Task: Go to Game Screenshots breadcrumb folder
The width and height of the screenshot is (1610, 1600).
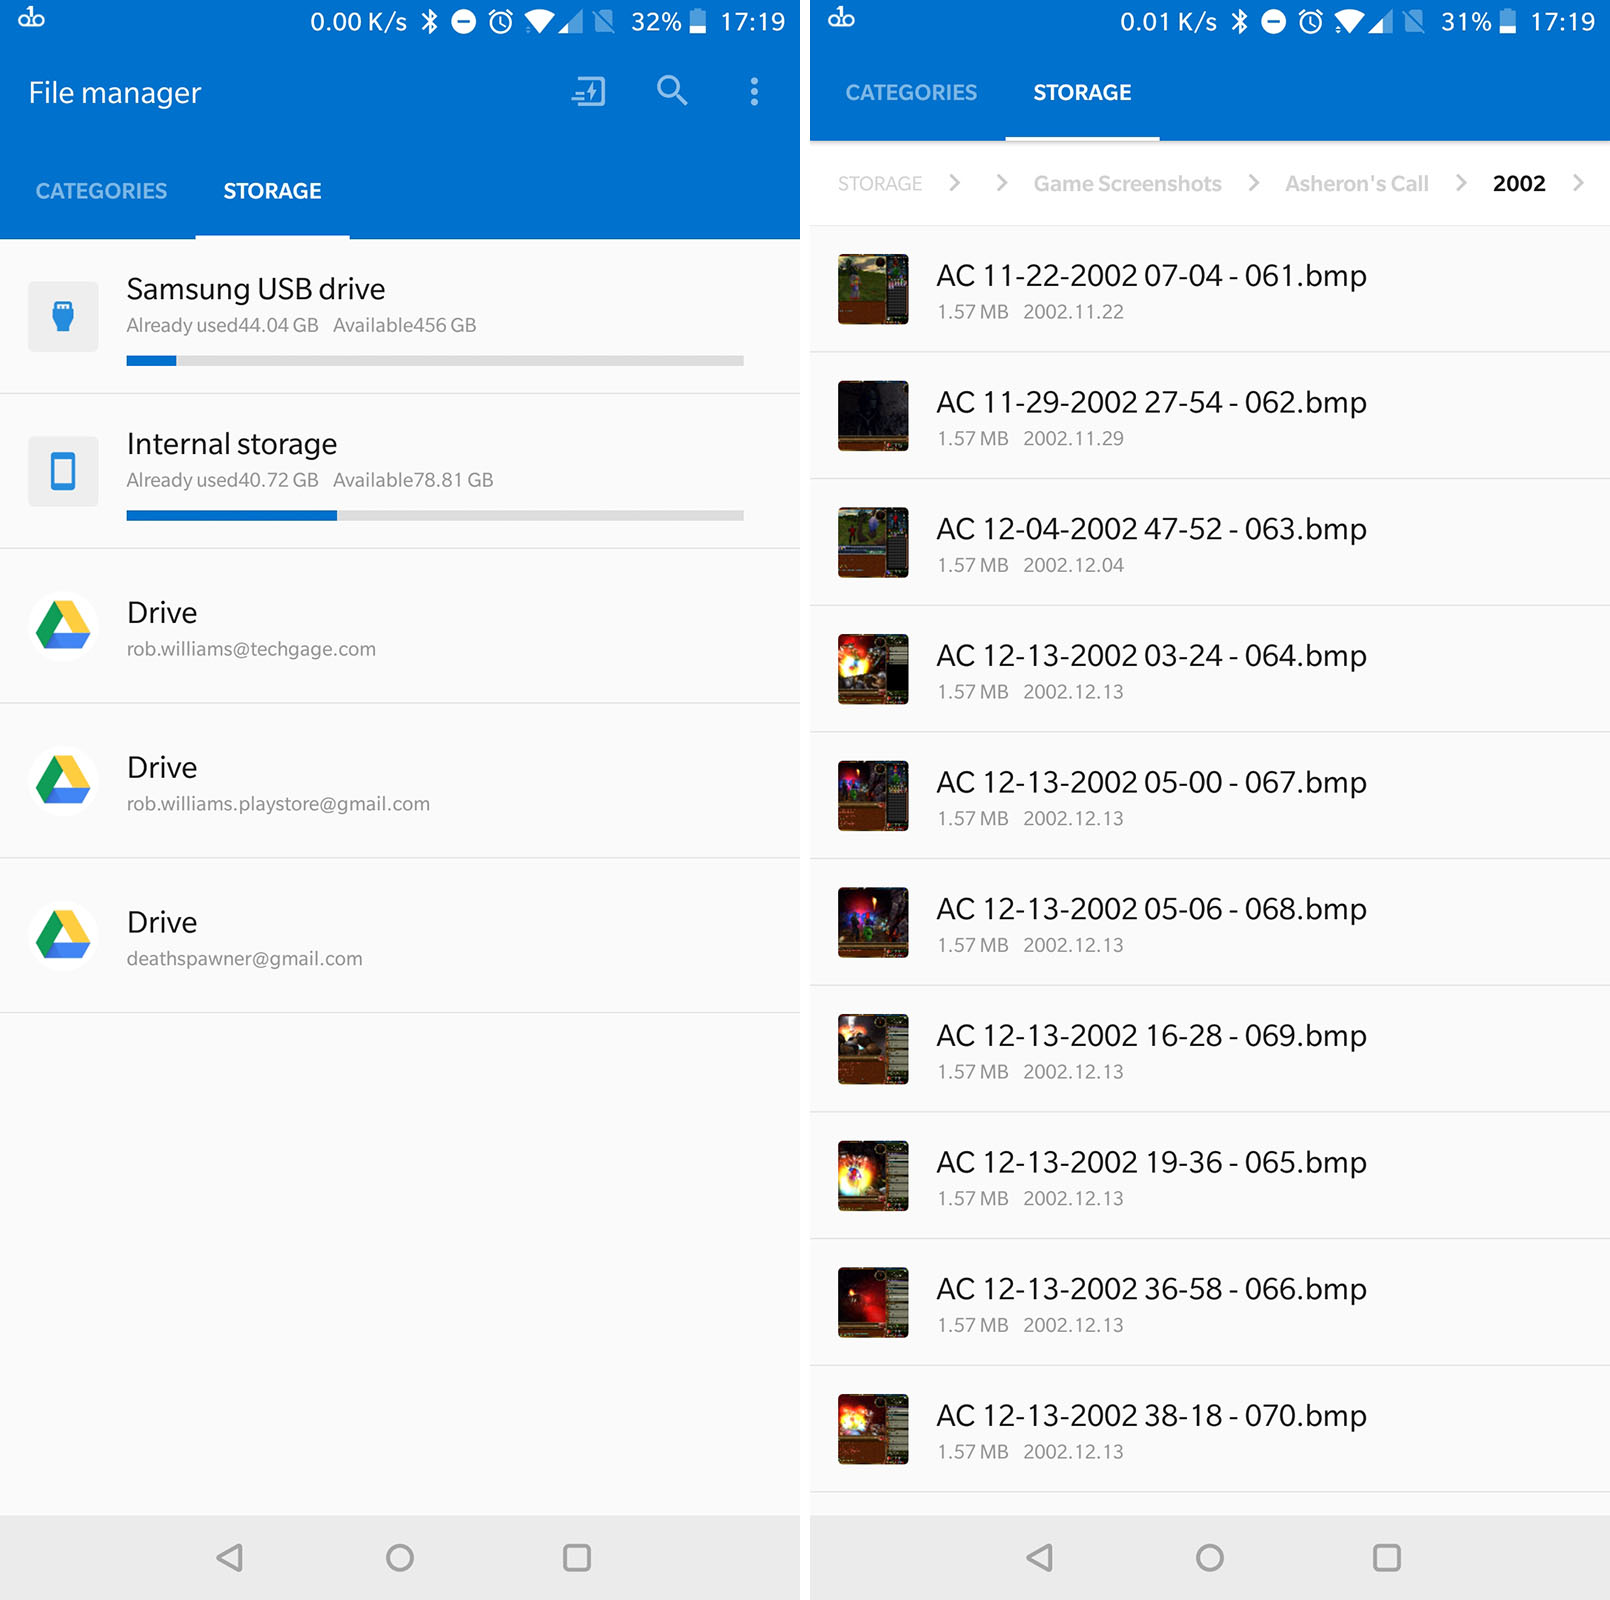Action: pos(1127,184)
